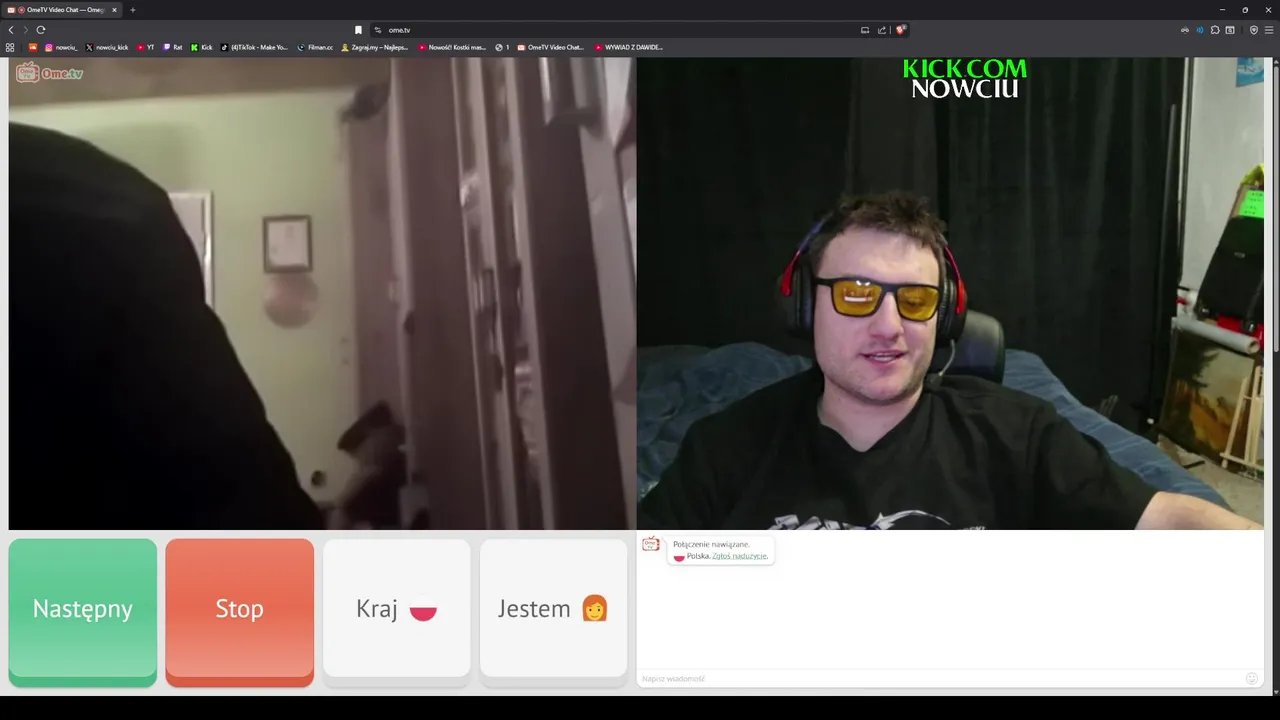Select the OmeTV Video Chat browser tab
1280x720 pixels.
(x=62, y=10)
